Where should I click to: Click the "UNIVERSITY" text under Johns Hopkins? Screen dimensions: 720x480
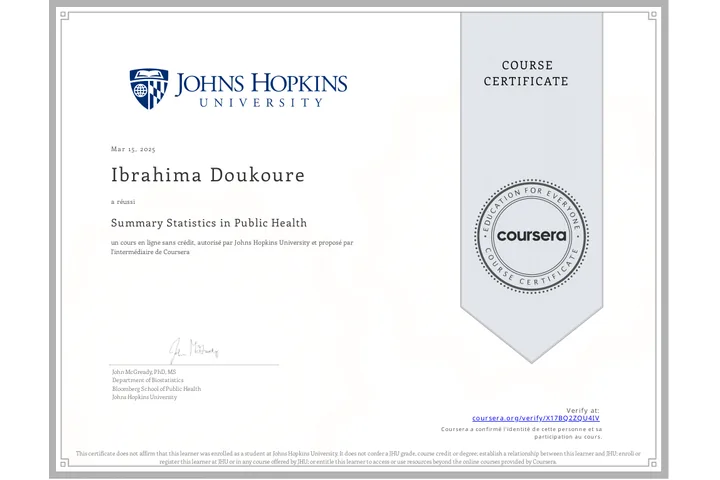coord(261,102)
